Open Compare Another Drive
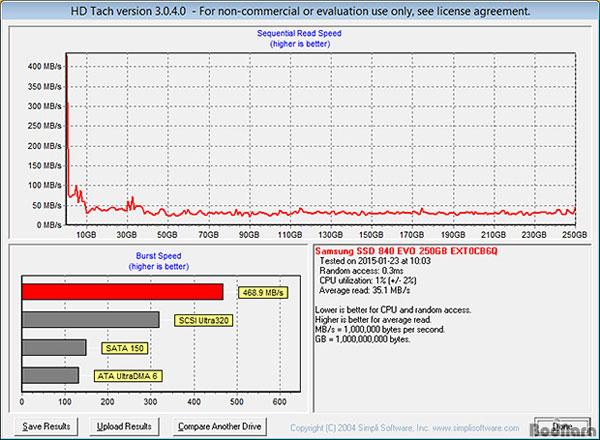The image size is (600, 440). 220,426
